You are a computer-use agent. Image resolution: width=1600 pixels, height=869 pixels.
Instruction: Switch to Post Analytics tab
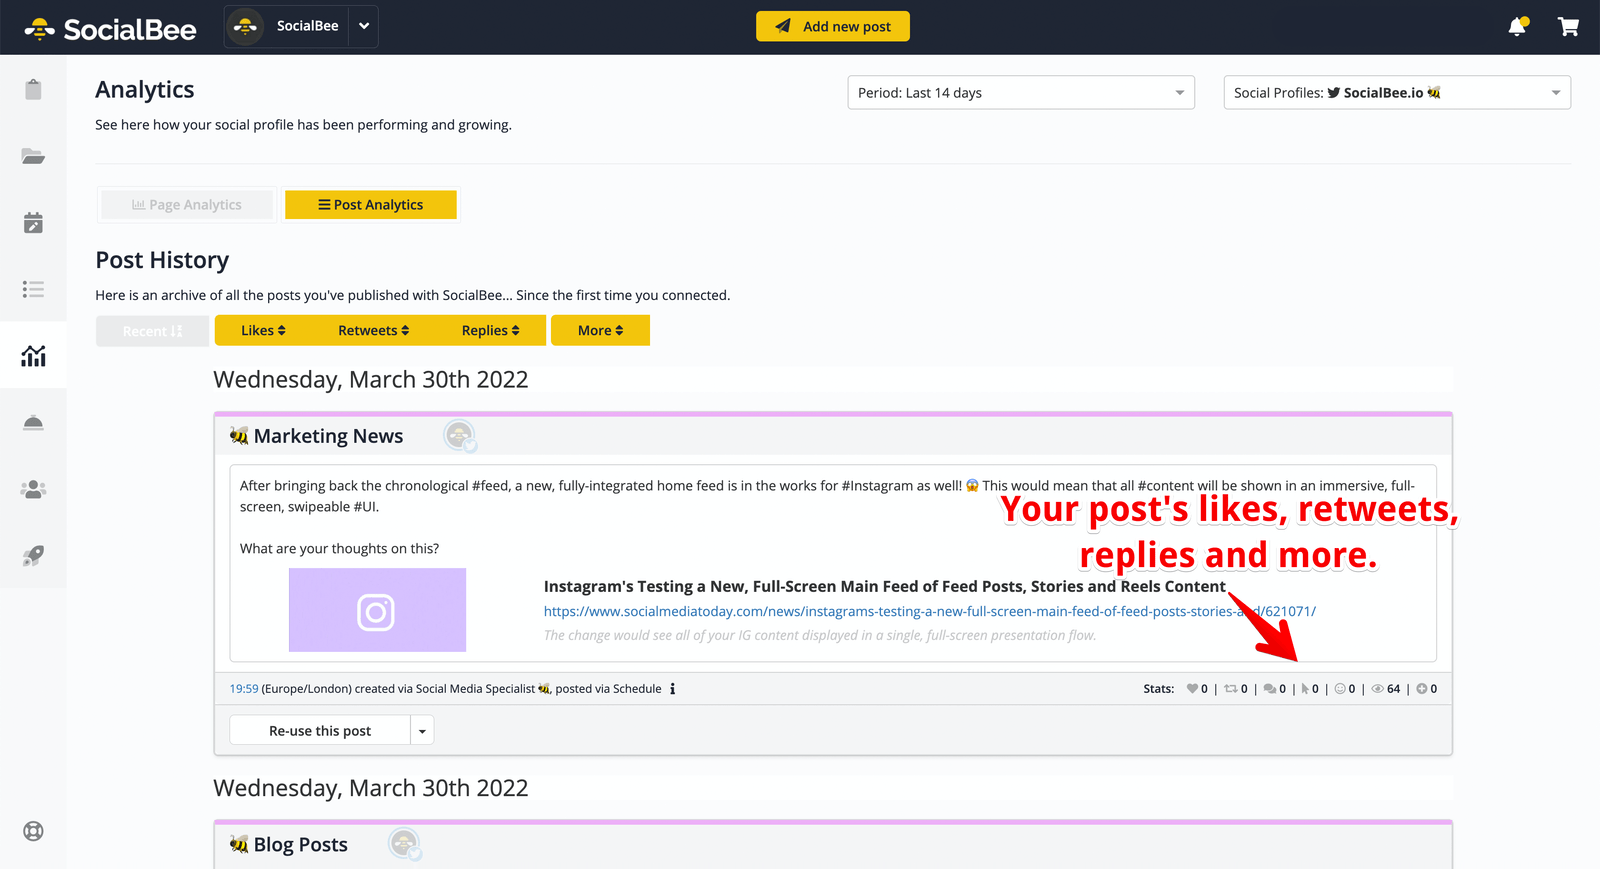(x=371, y=204)
